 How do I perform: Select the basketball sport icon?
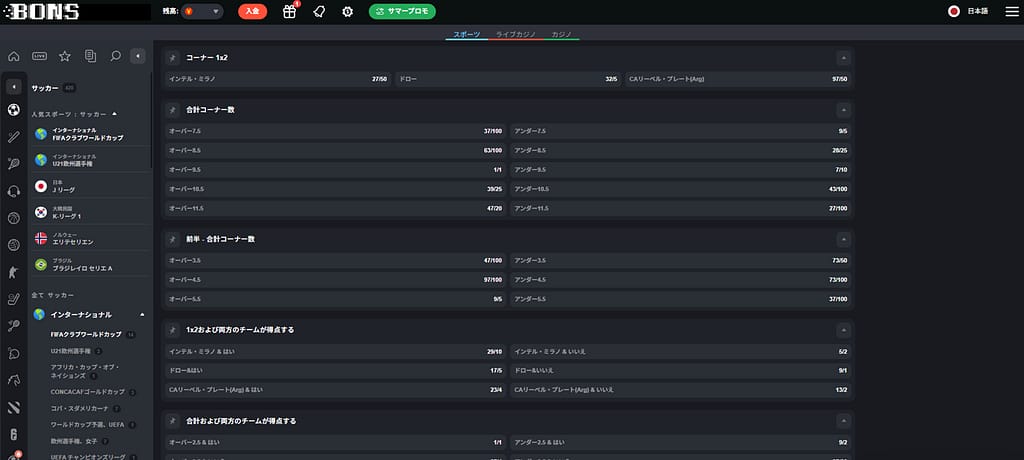point(14,218)
